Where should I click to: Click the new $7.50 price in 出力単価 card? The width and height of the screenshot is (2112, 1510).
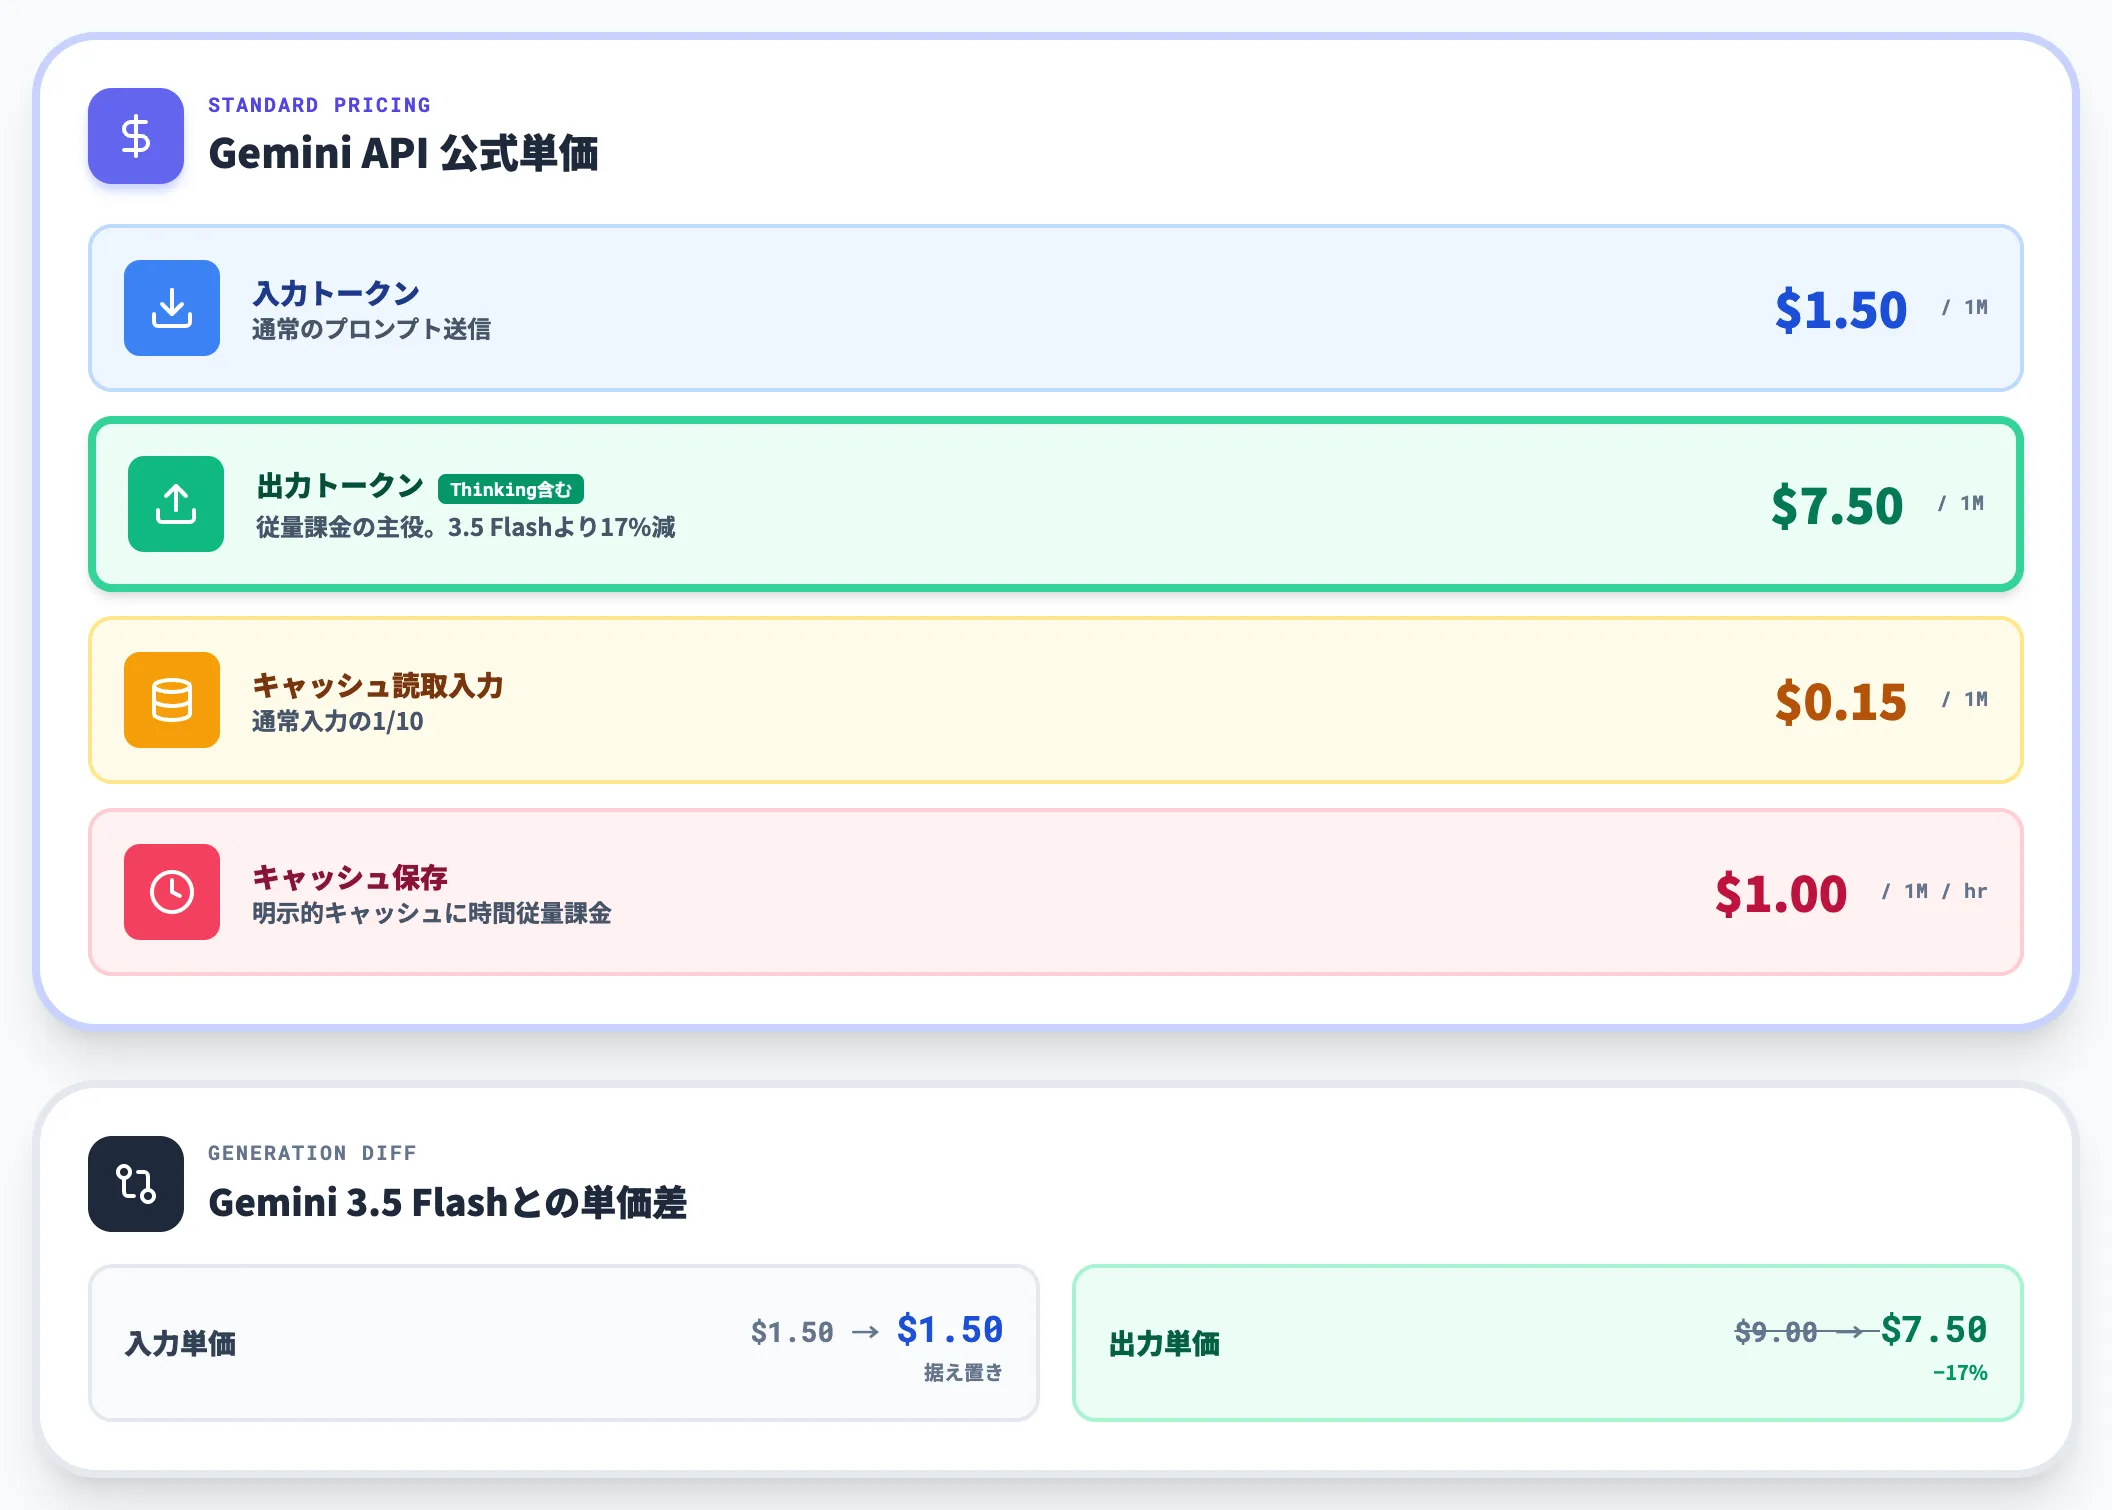pyautogui.click(x=1934, y=1330)
